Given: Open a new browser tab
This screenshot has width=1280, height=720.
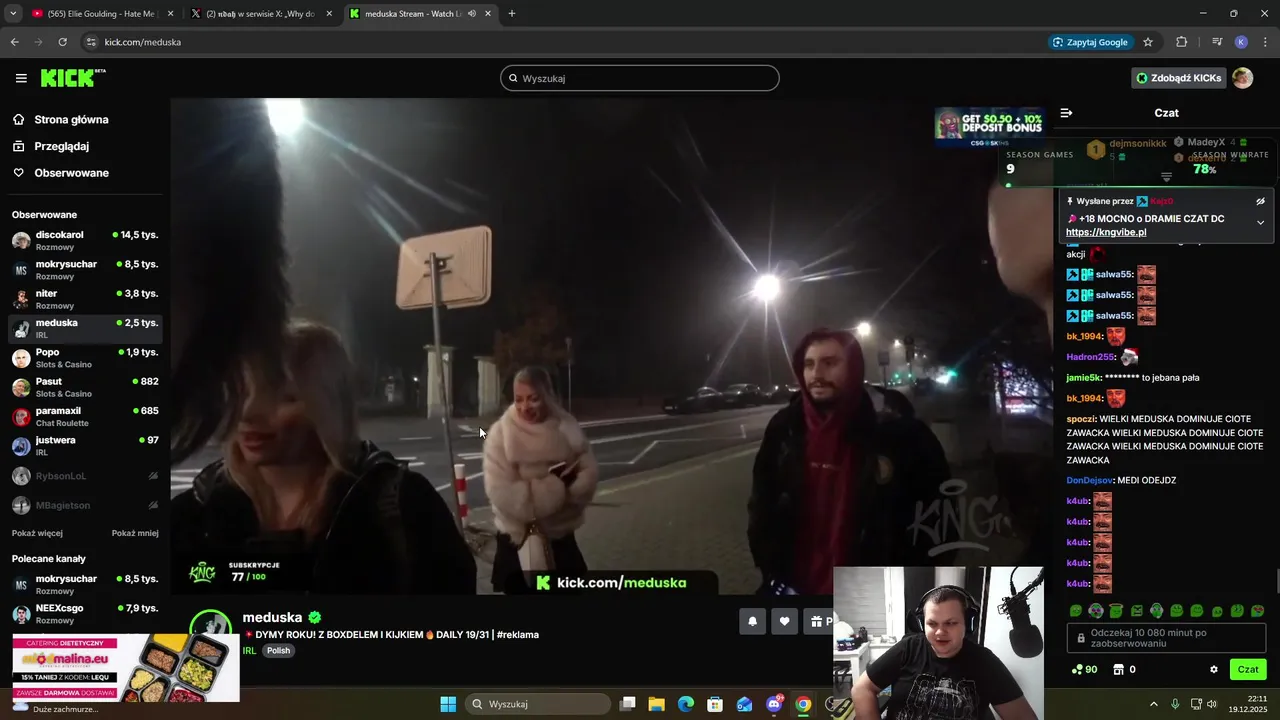Looking at the screenshot, I should click(x=512, y=14).
